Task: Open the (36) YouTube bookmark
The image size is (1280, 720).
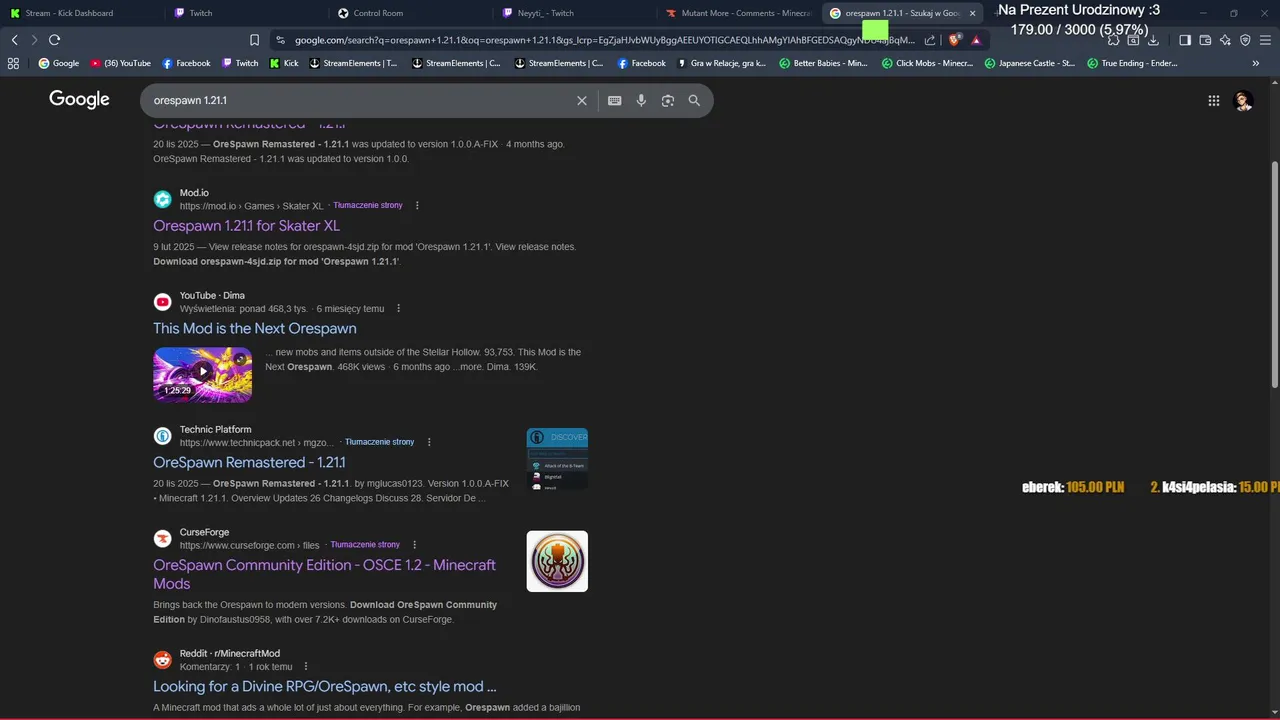Action: point(120,63)
